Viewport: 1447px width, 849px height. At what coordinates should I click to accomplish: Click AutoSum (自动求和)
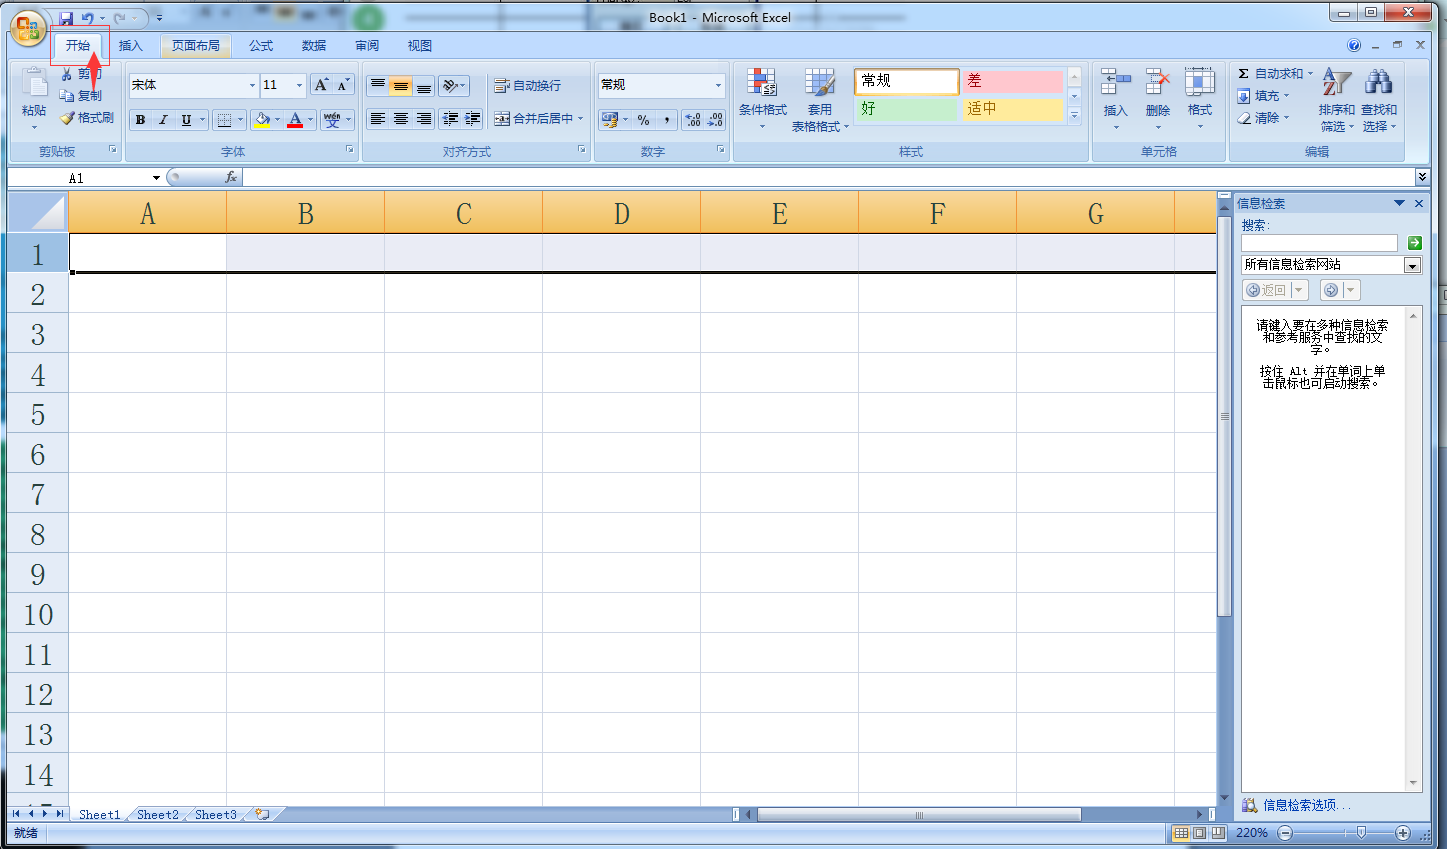tap(1275, 74)
